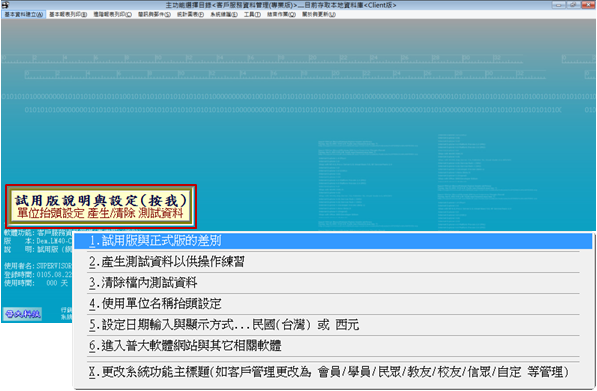Click the 普大科技 logo button
Viewport: 597px width, 391px height.
point(22,314)
